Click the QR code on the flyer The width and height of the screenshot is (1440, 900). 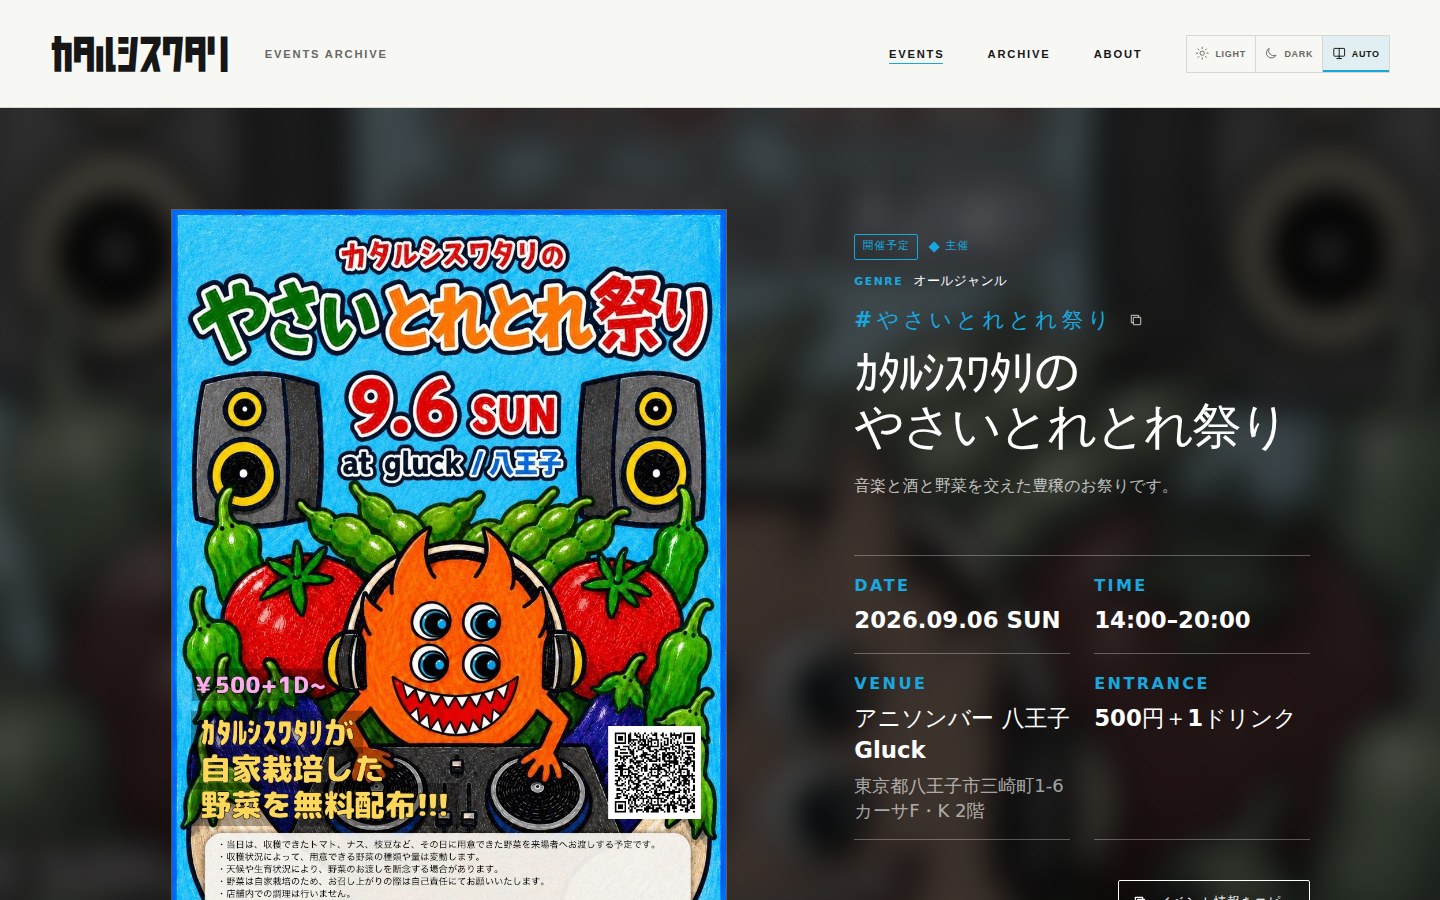click(655, 772)
